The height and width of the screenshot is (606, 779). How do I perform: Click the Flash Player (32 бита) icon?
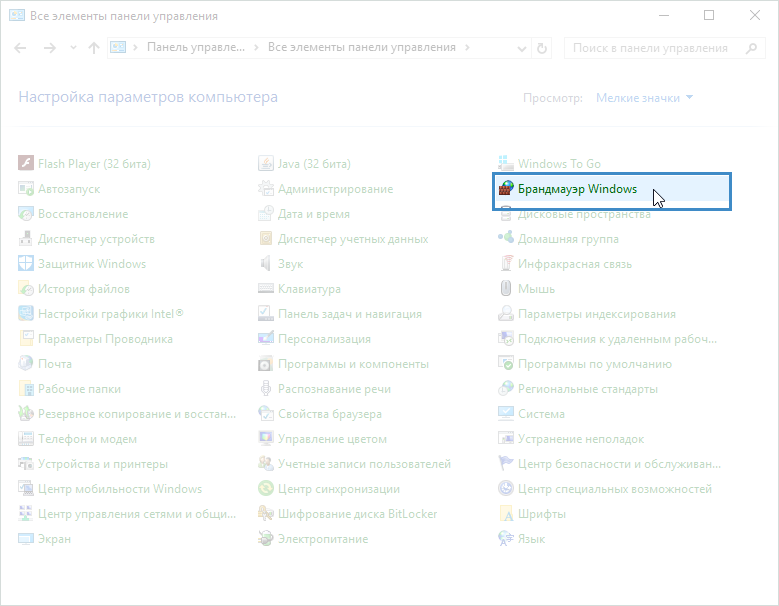click(x=27, y=164)
